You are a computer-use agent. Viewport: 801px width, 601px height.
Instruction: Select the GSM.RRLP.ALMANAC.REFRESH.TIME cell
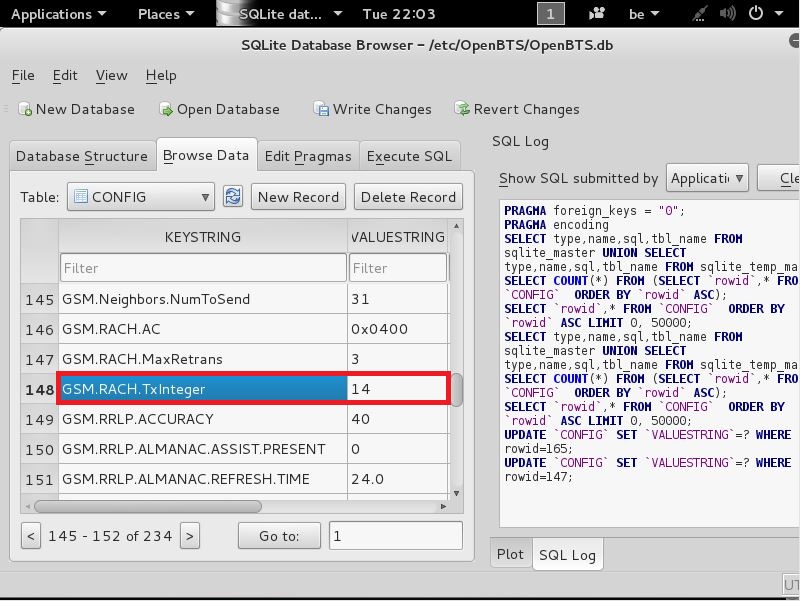(x=203, y=479)
